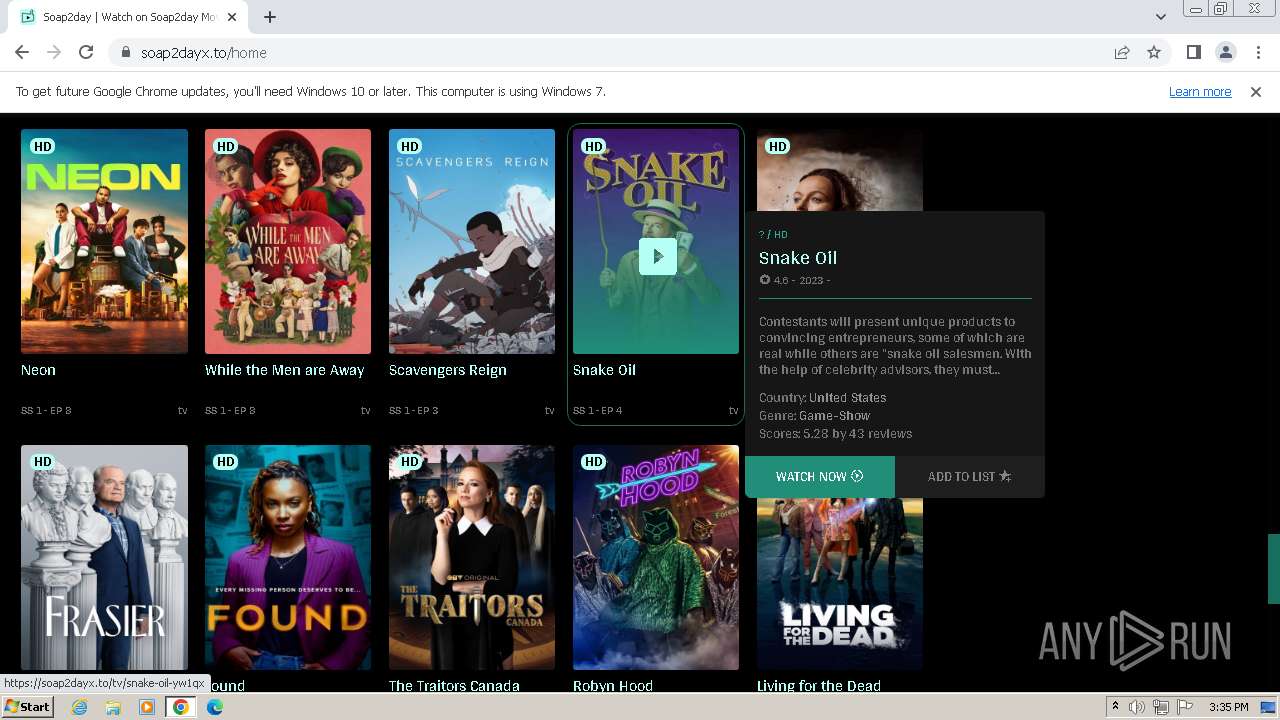
Task: Open a new browser tab
Action: [270, 17]
